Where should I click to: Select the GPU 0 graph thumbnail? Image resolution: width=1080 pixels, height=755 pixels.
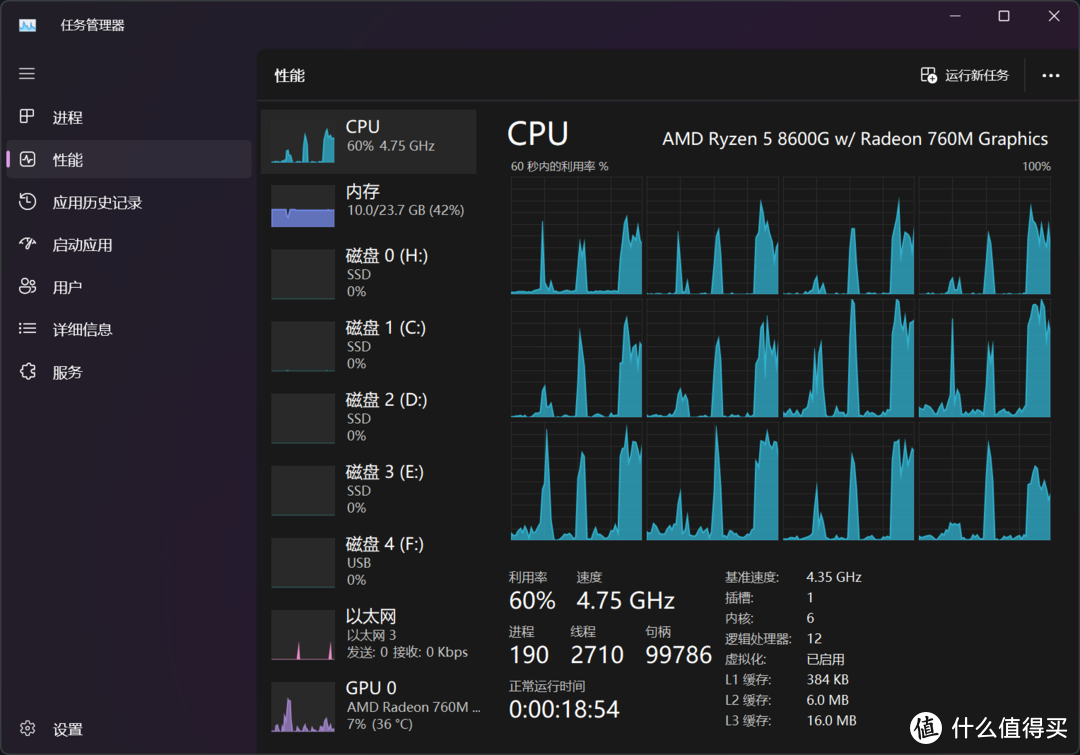302,707
